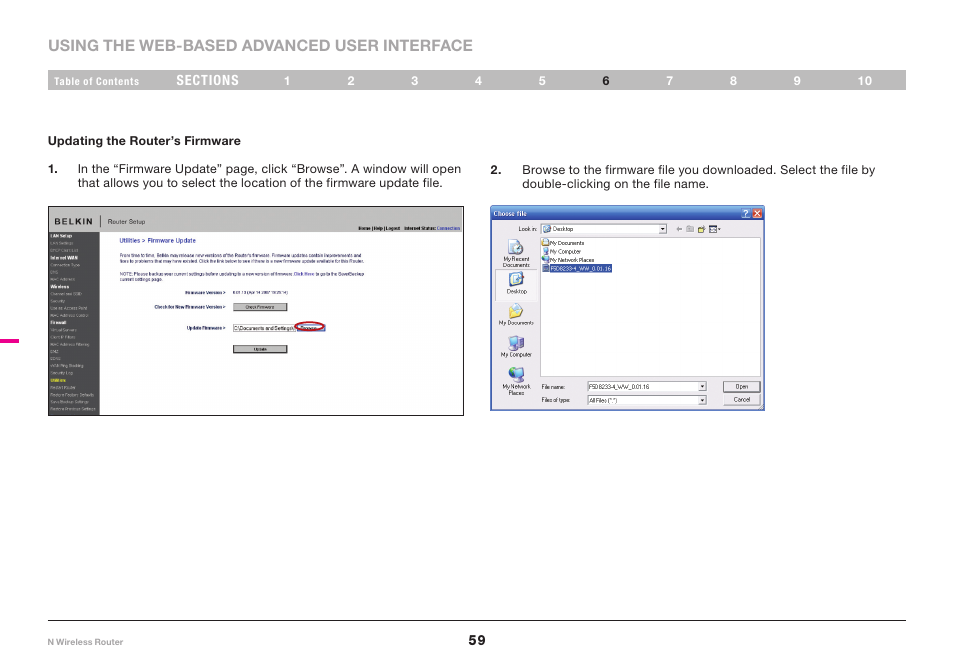Open DHCP Client List in sidebar
Viewport: 954px width, 668px height.
(64, 251)
